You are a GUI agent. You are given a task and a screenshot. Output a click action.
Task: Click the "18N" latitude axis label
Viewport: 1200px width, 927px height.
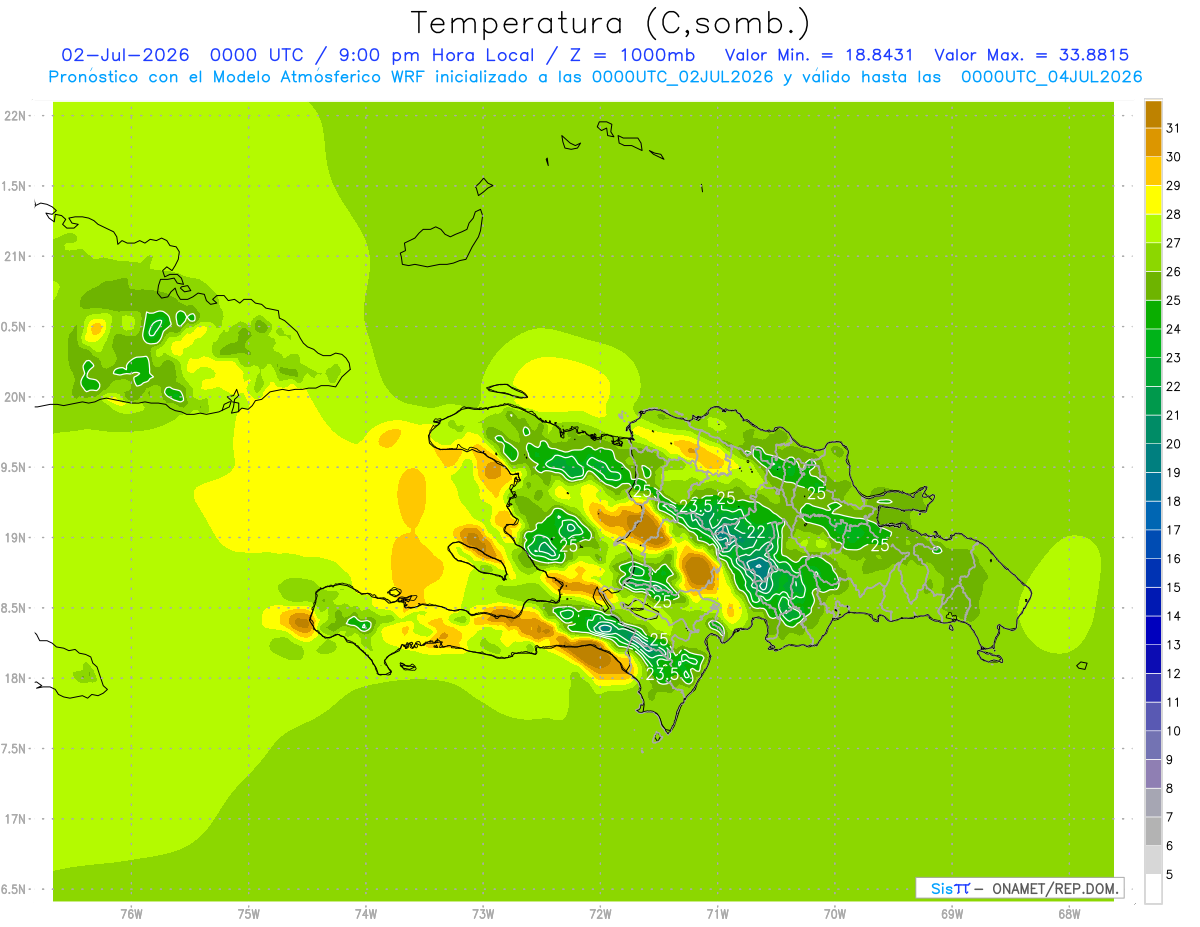[x=15, y=678]
